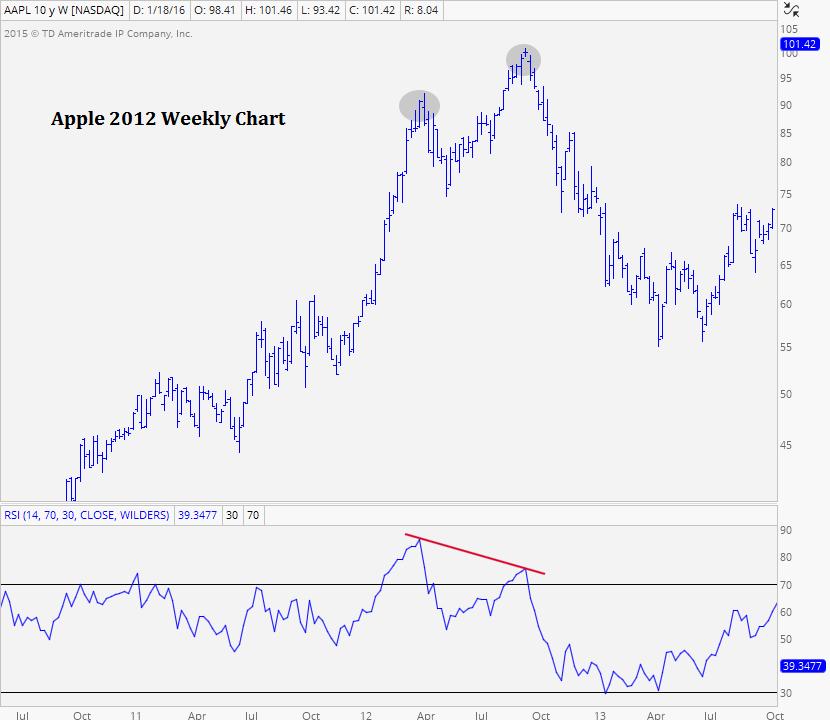Image resolution: width=830 pixels, height=720 pixels.
Task: Click the close price C: 101.42
Action: tap(372, 10)
